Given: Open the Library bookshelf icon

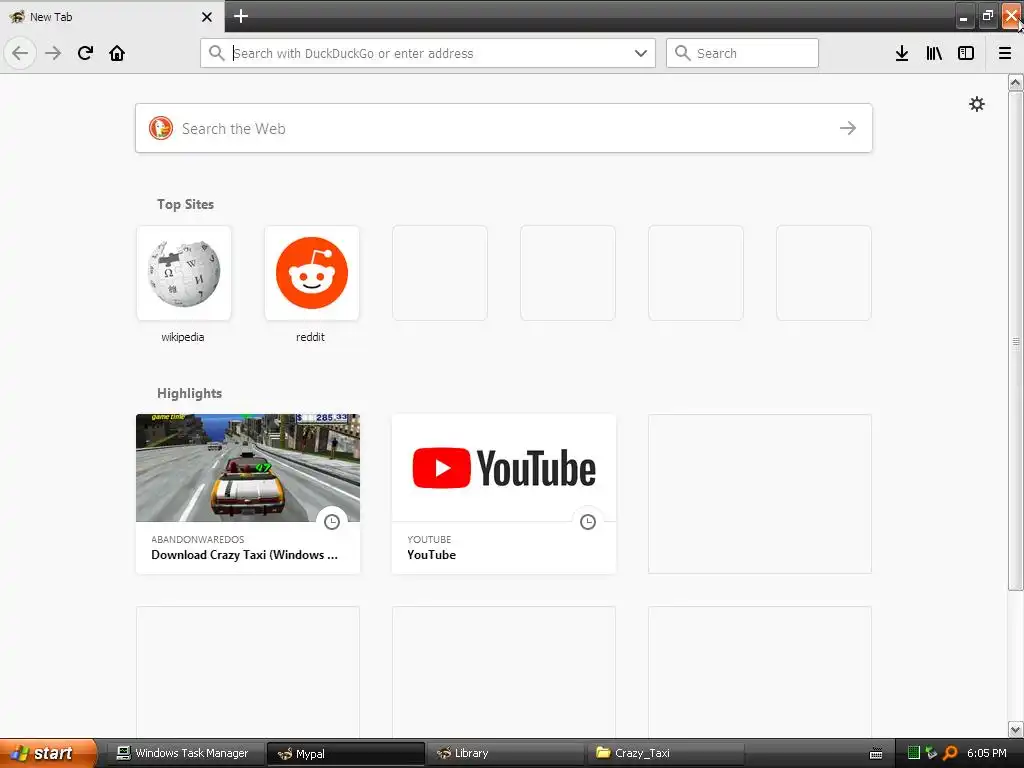Looking at the screenshot, I should coord(934,53).
